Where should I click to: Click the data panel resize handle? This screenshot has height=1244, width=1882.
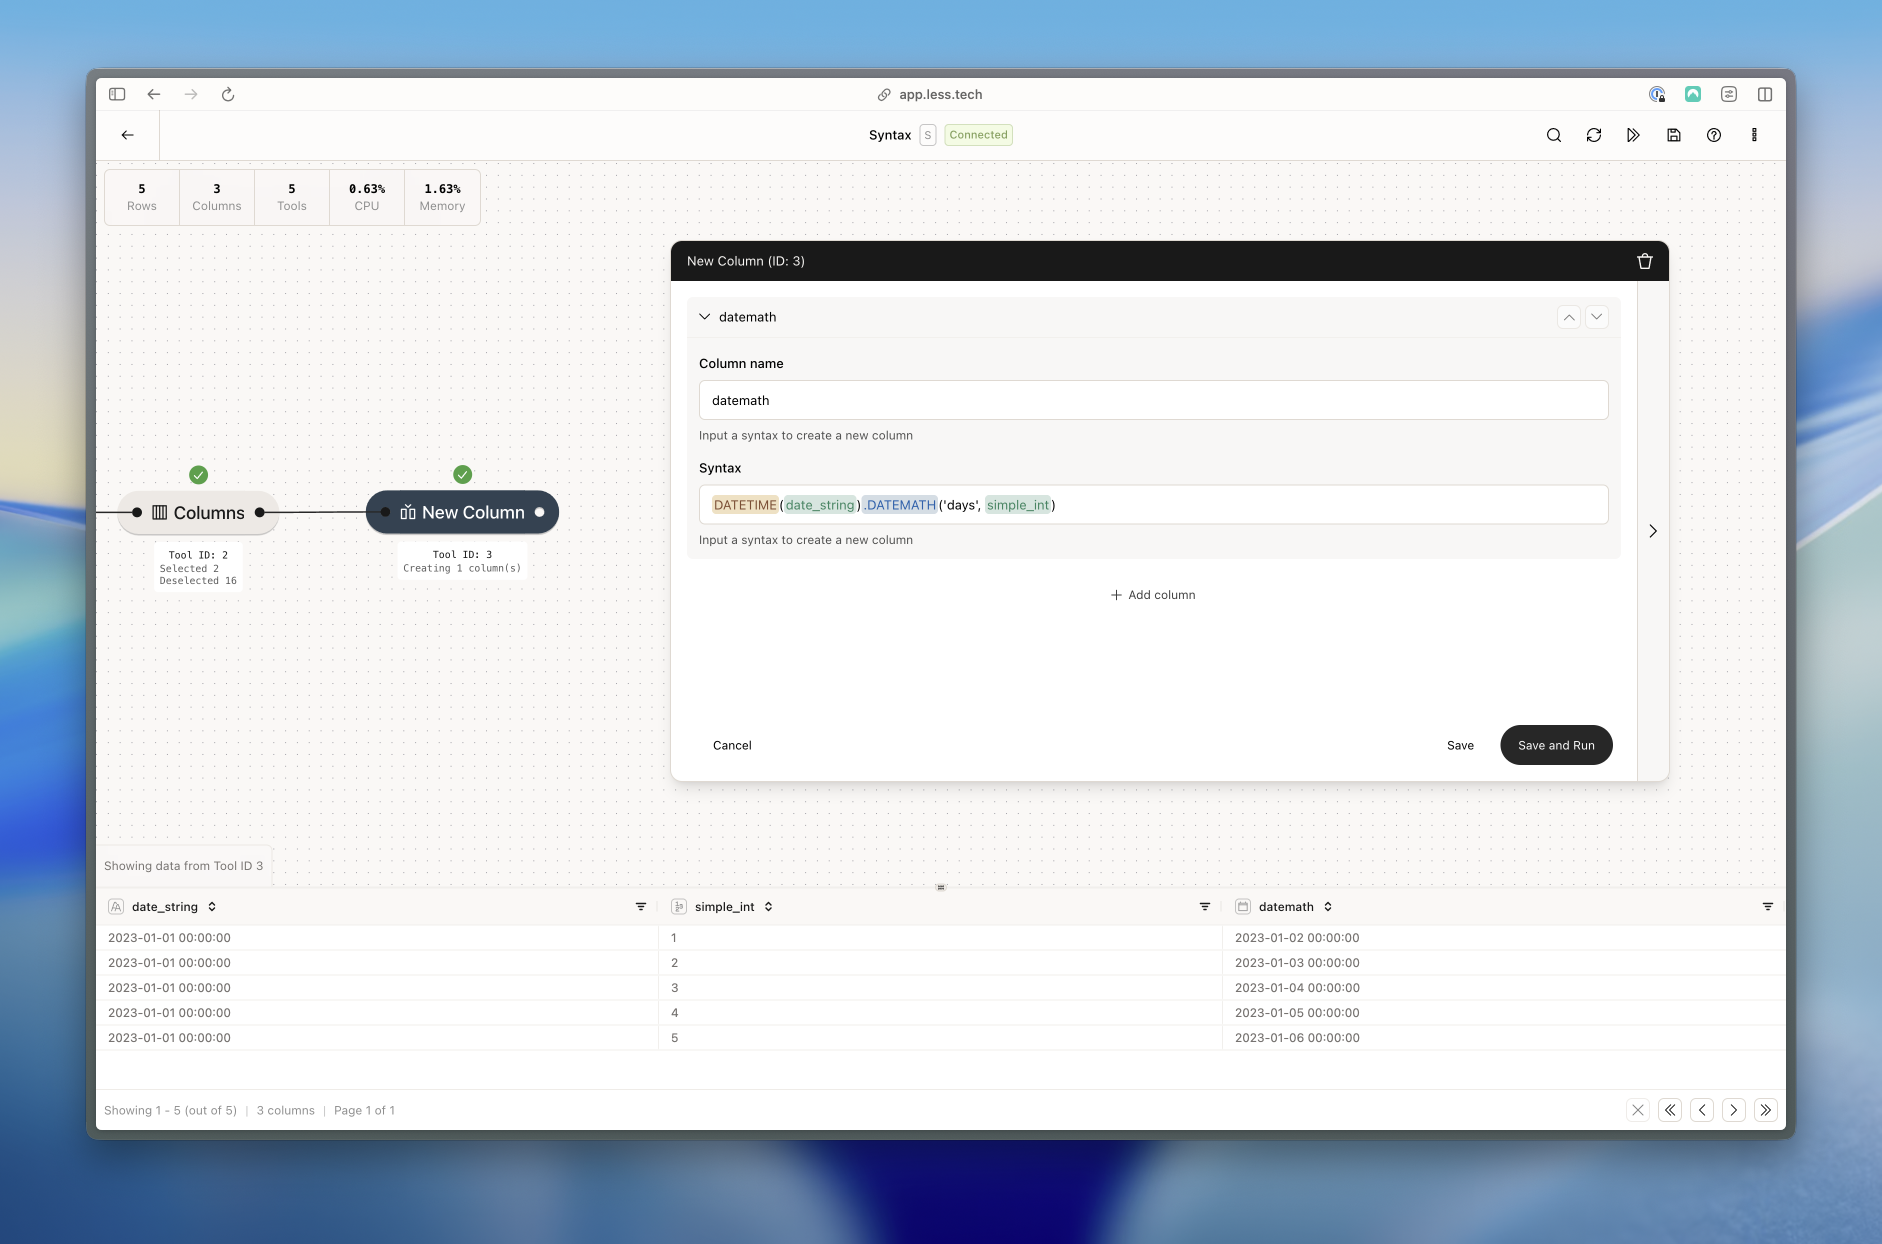point(941,887)
